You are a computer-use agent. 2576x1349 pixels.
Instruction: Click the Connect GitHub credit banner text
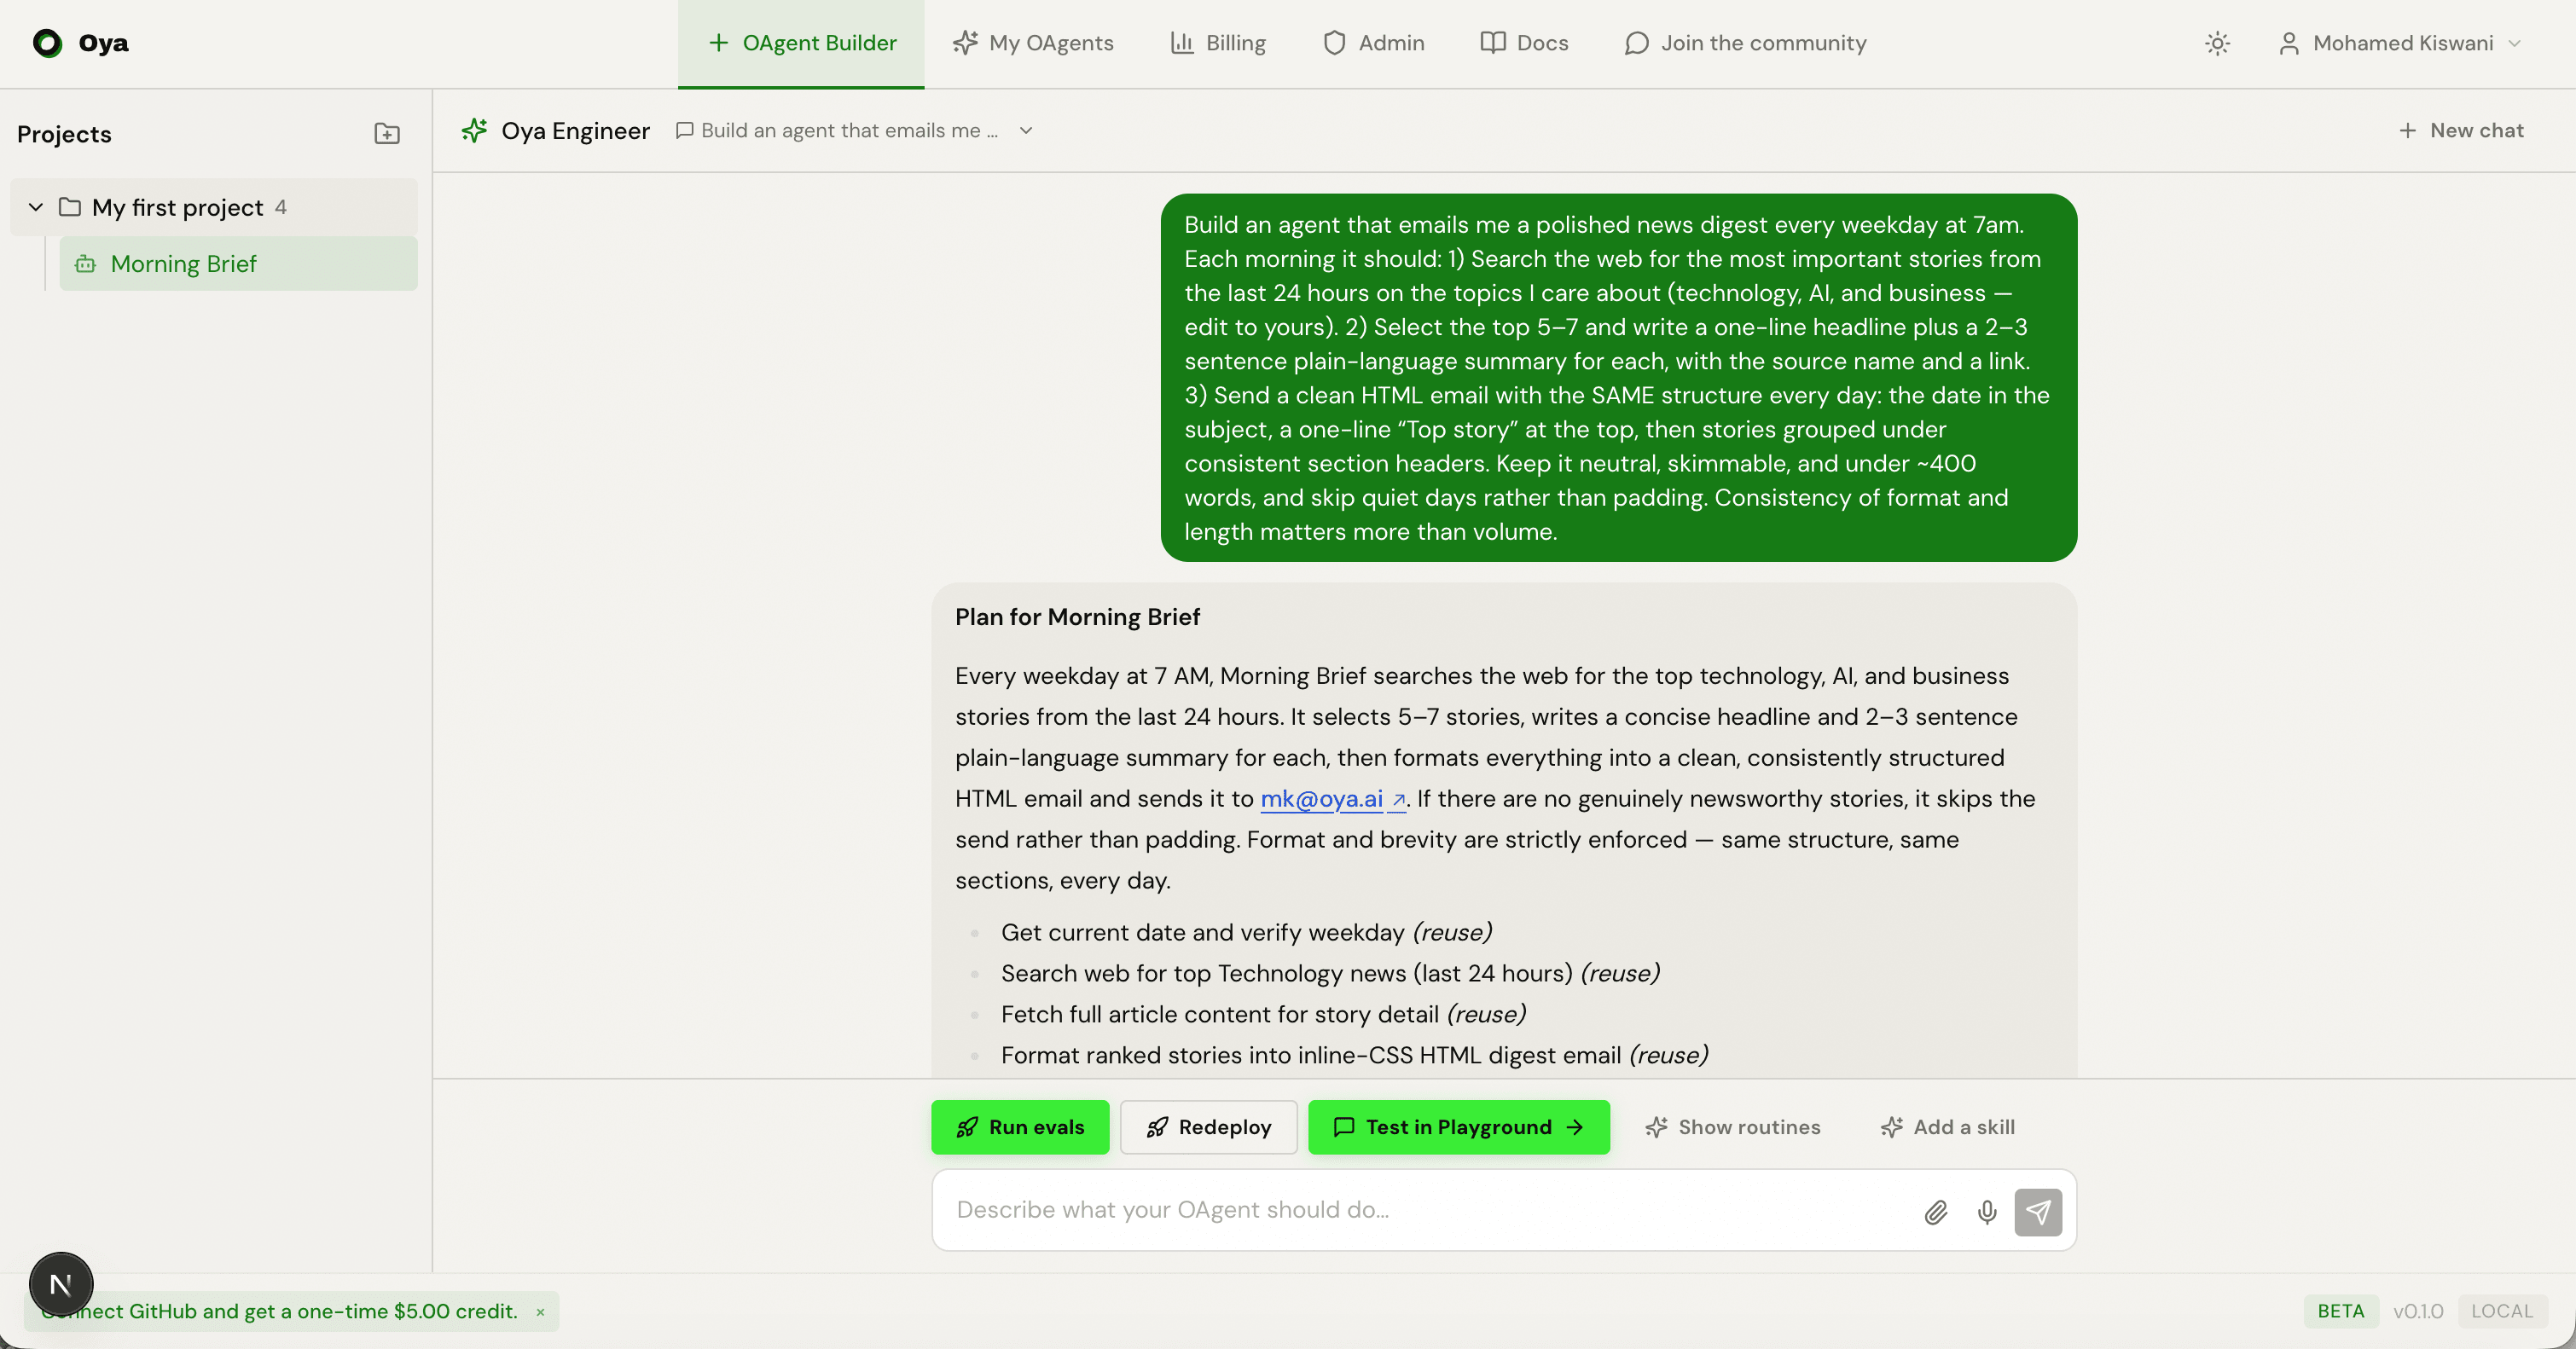(x=280, y=1311)
